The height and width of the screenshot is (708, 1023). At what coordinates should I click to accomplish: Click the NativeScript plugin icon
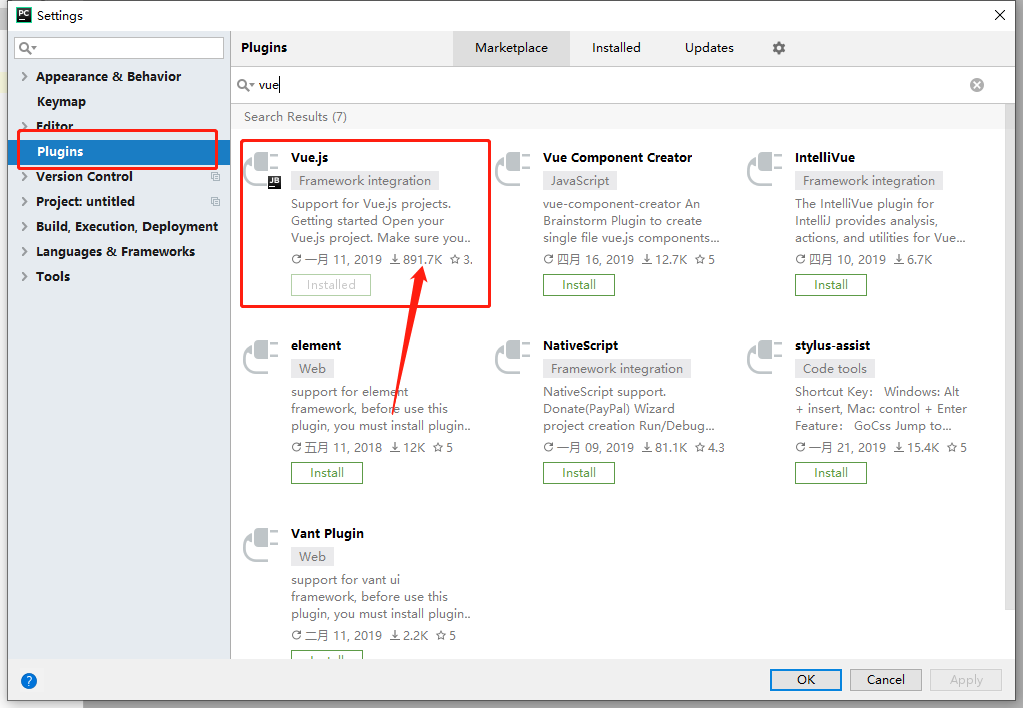click(x=513, y=356)
